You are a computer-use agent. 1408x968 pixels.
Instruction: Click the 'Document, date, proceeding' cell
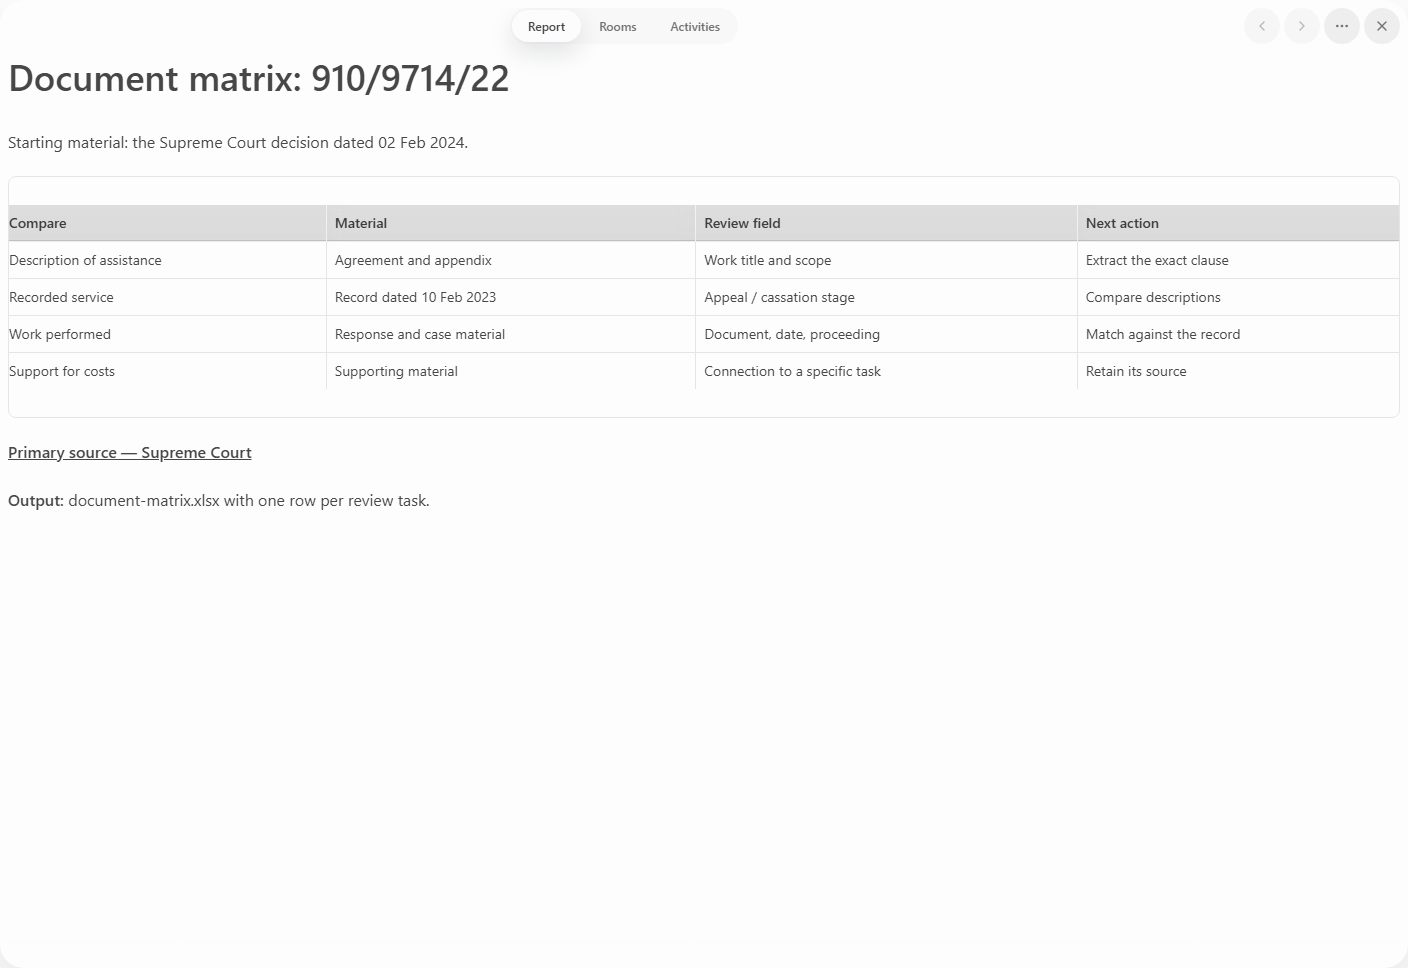pyautogui.click(x=886, y=334)
